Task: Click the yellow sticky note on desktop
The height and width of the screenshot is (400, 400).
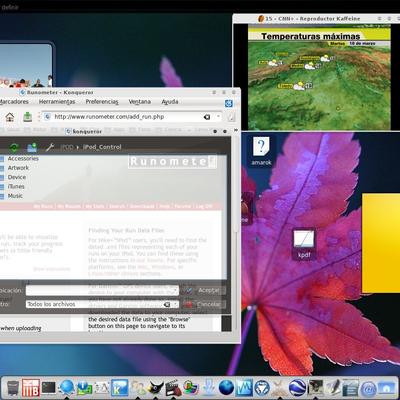Action: [381, 243]
